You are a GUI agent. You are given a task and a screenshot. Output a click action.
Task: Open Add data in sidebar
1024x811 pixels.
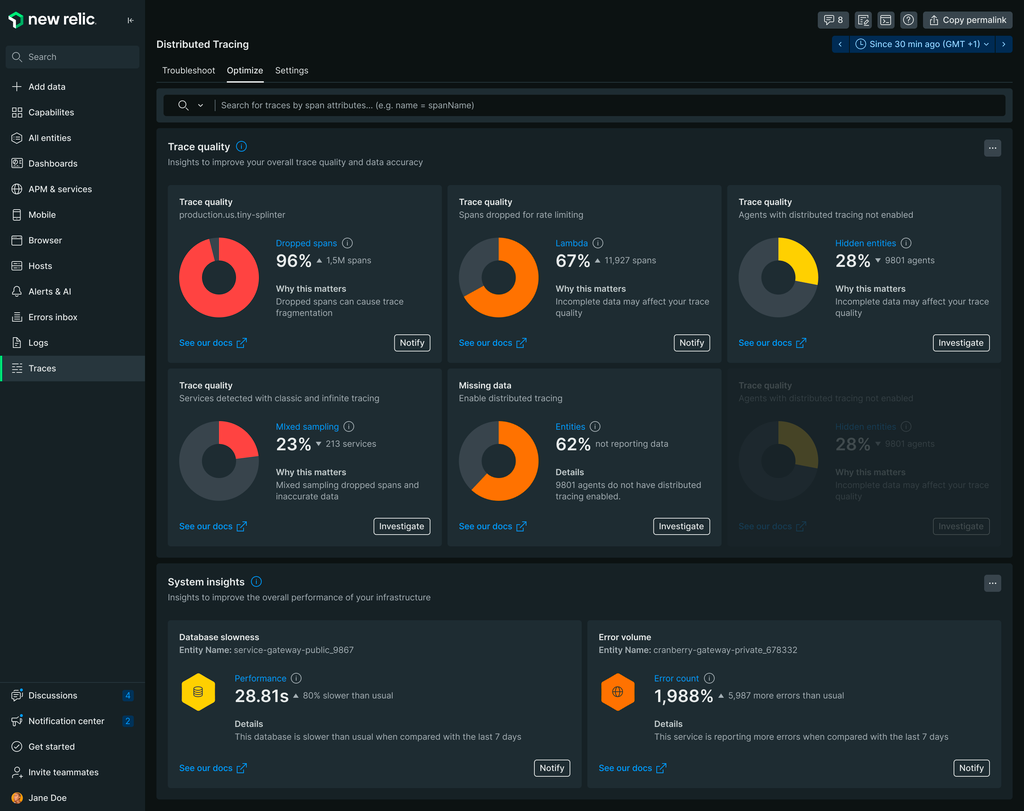72,86
